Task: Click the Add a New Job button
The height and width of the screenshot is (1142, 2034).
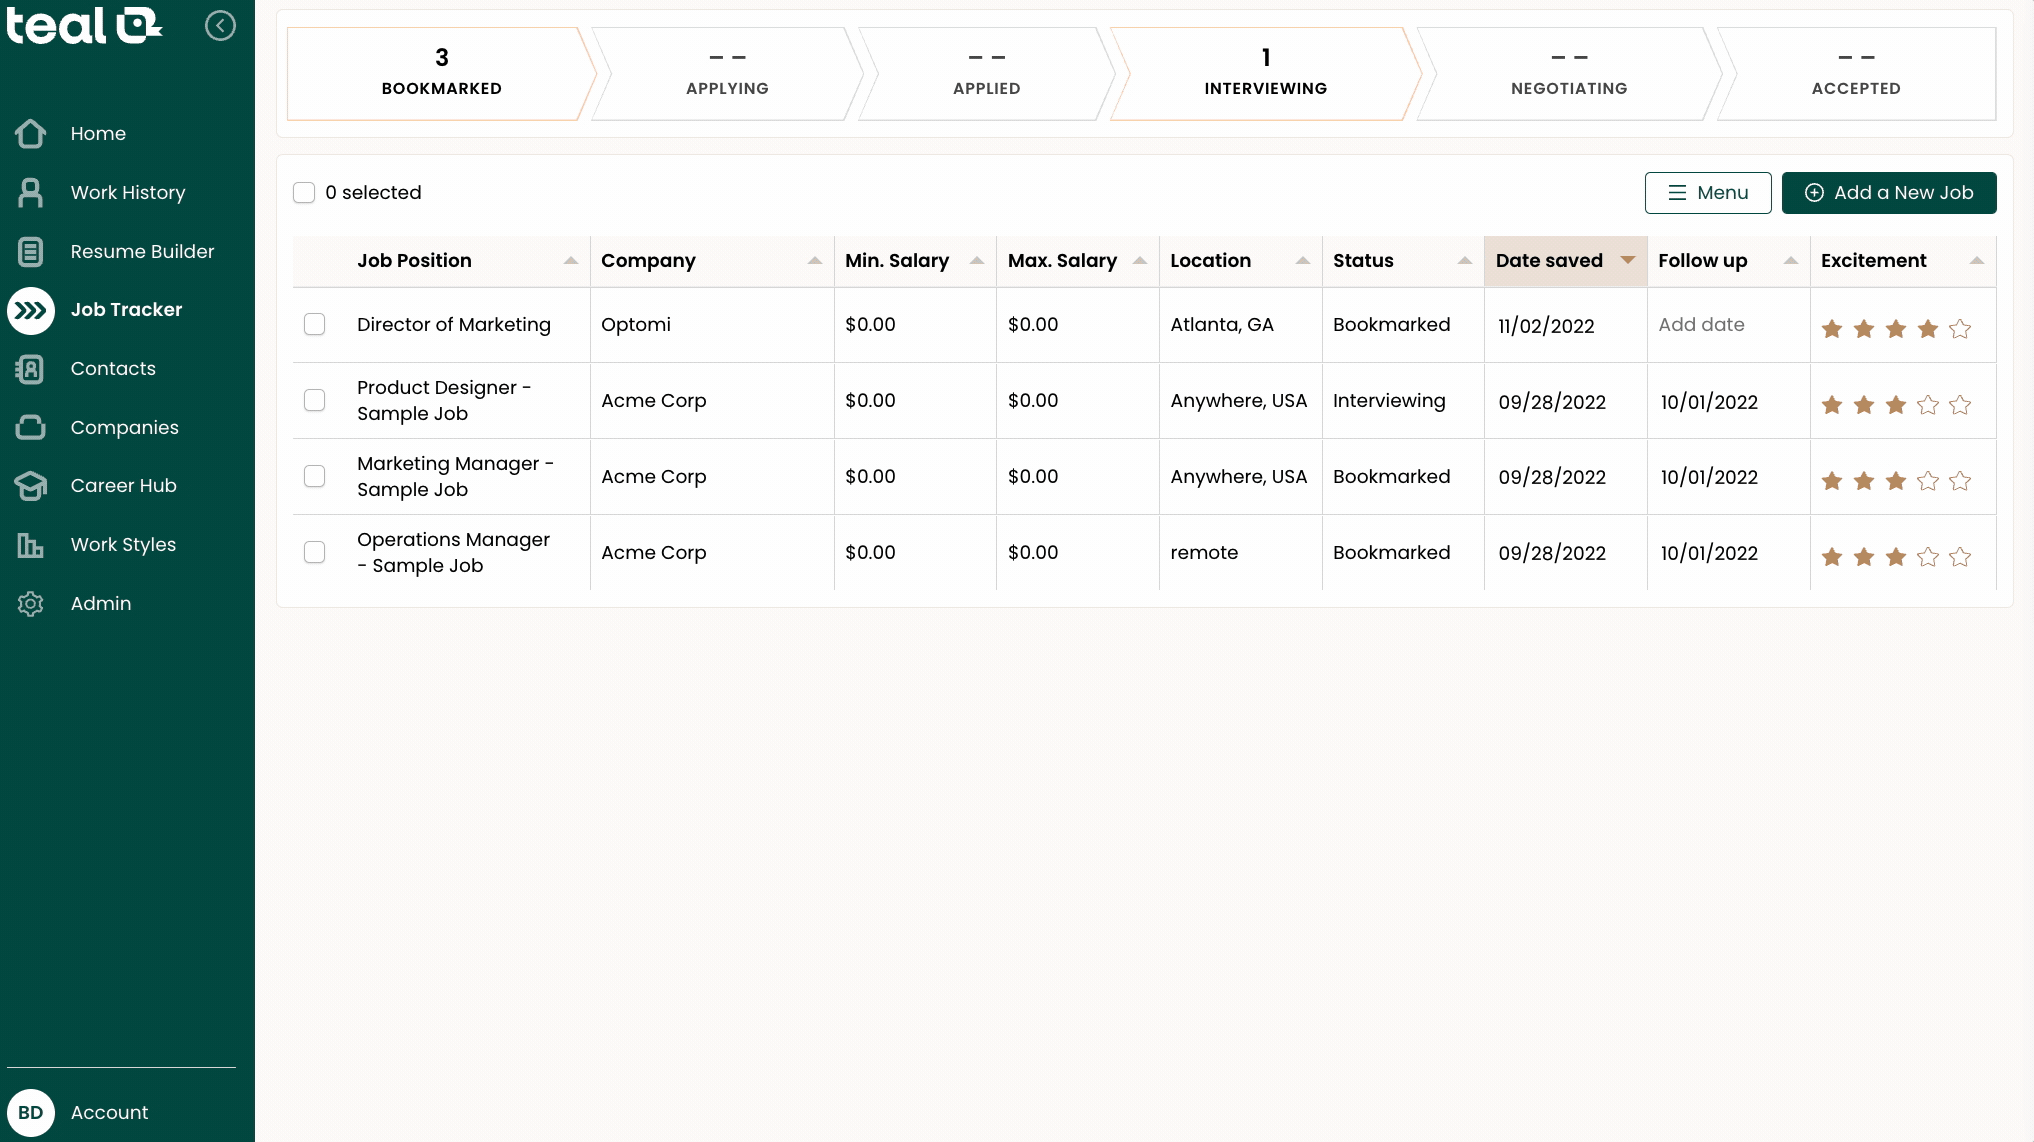Action: coord(1888,192)
